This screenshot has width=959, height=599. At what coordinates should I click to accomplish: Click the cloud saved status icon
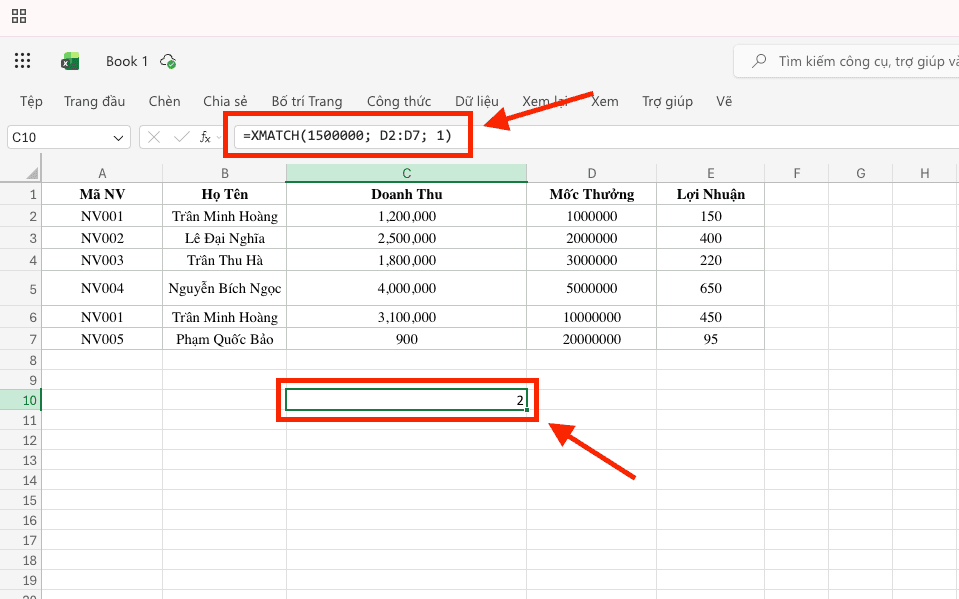tap(168, 61)
